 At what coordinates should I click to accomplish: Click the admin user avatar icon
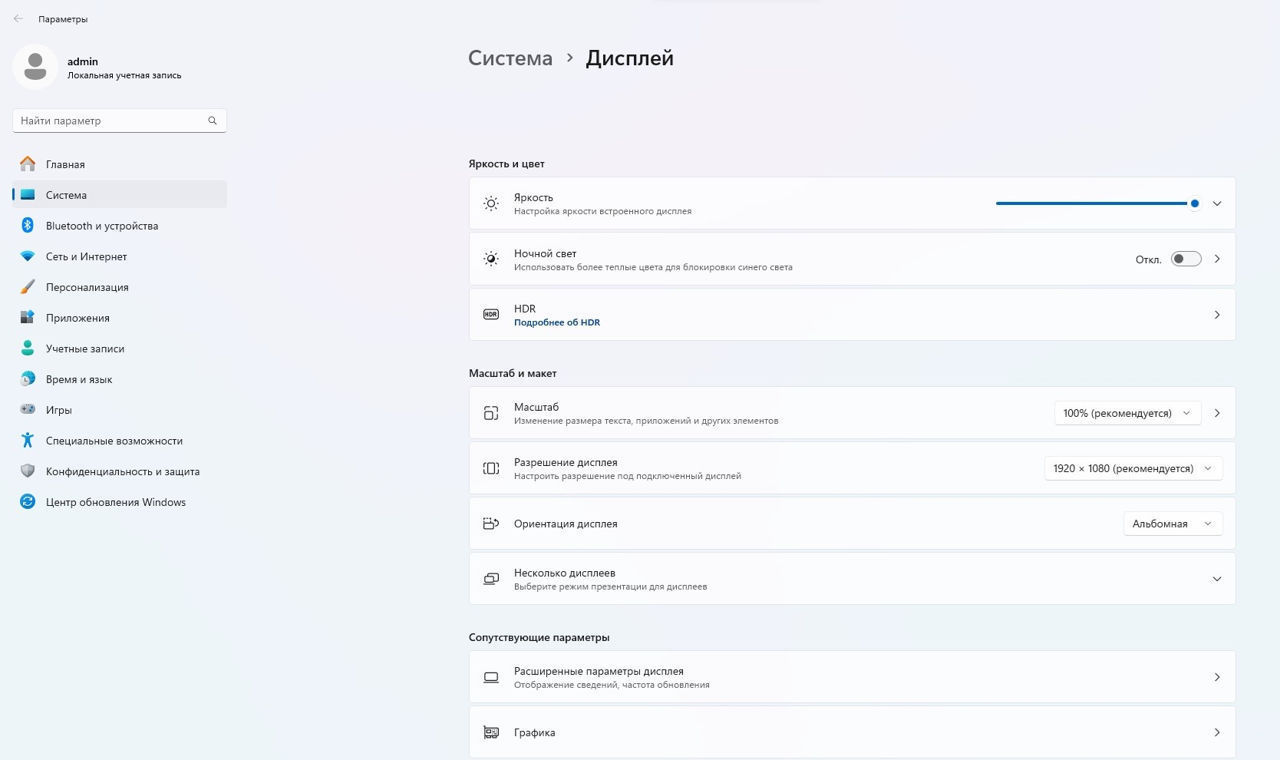tap(35, 67)
